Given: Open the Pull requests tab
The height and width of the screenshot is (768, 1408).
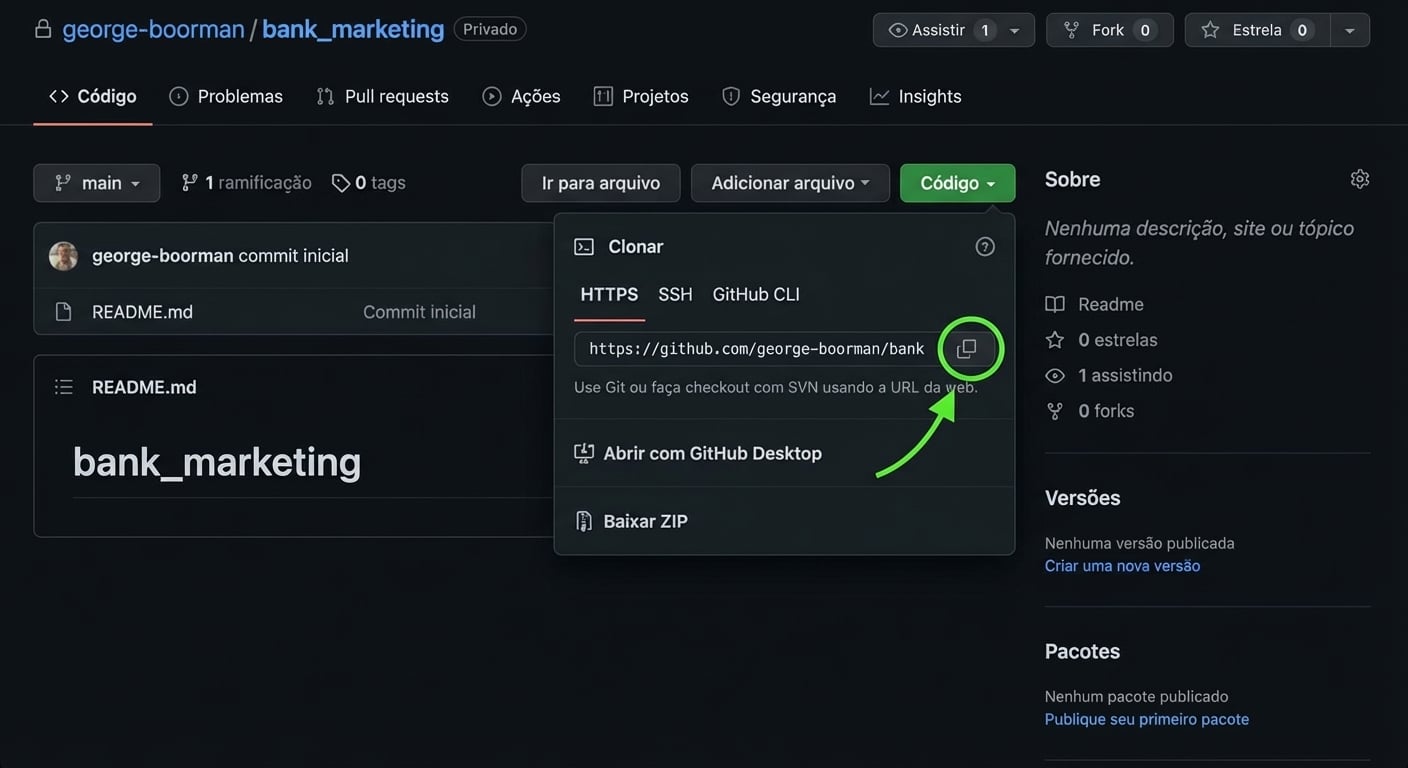Looking at the screenshot, I should [382, 97].
